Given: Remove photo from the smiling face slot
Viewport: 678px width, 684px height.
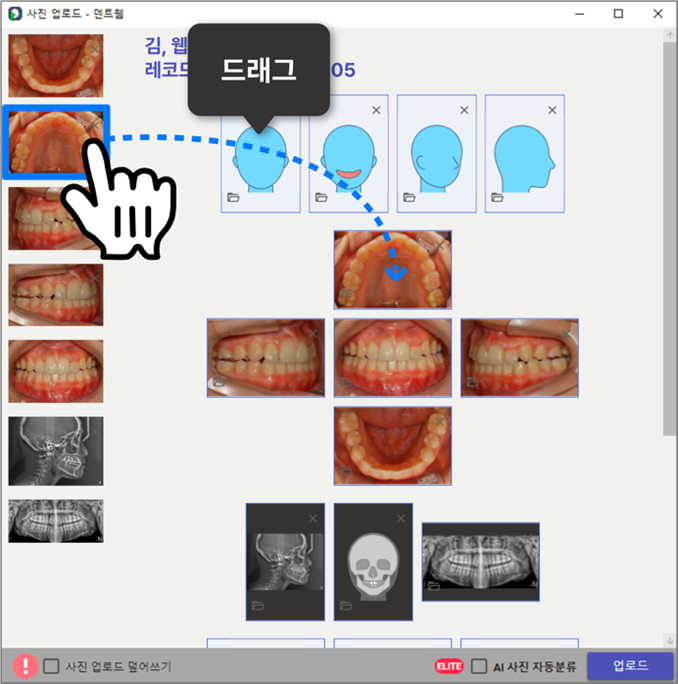Looking at the screenshot, I should 376,110.
